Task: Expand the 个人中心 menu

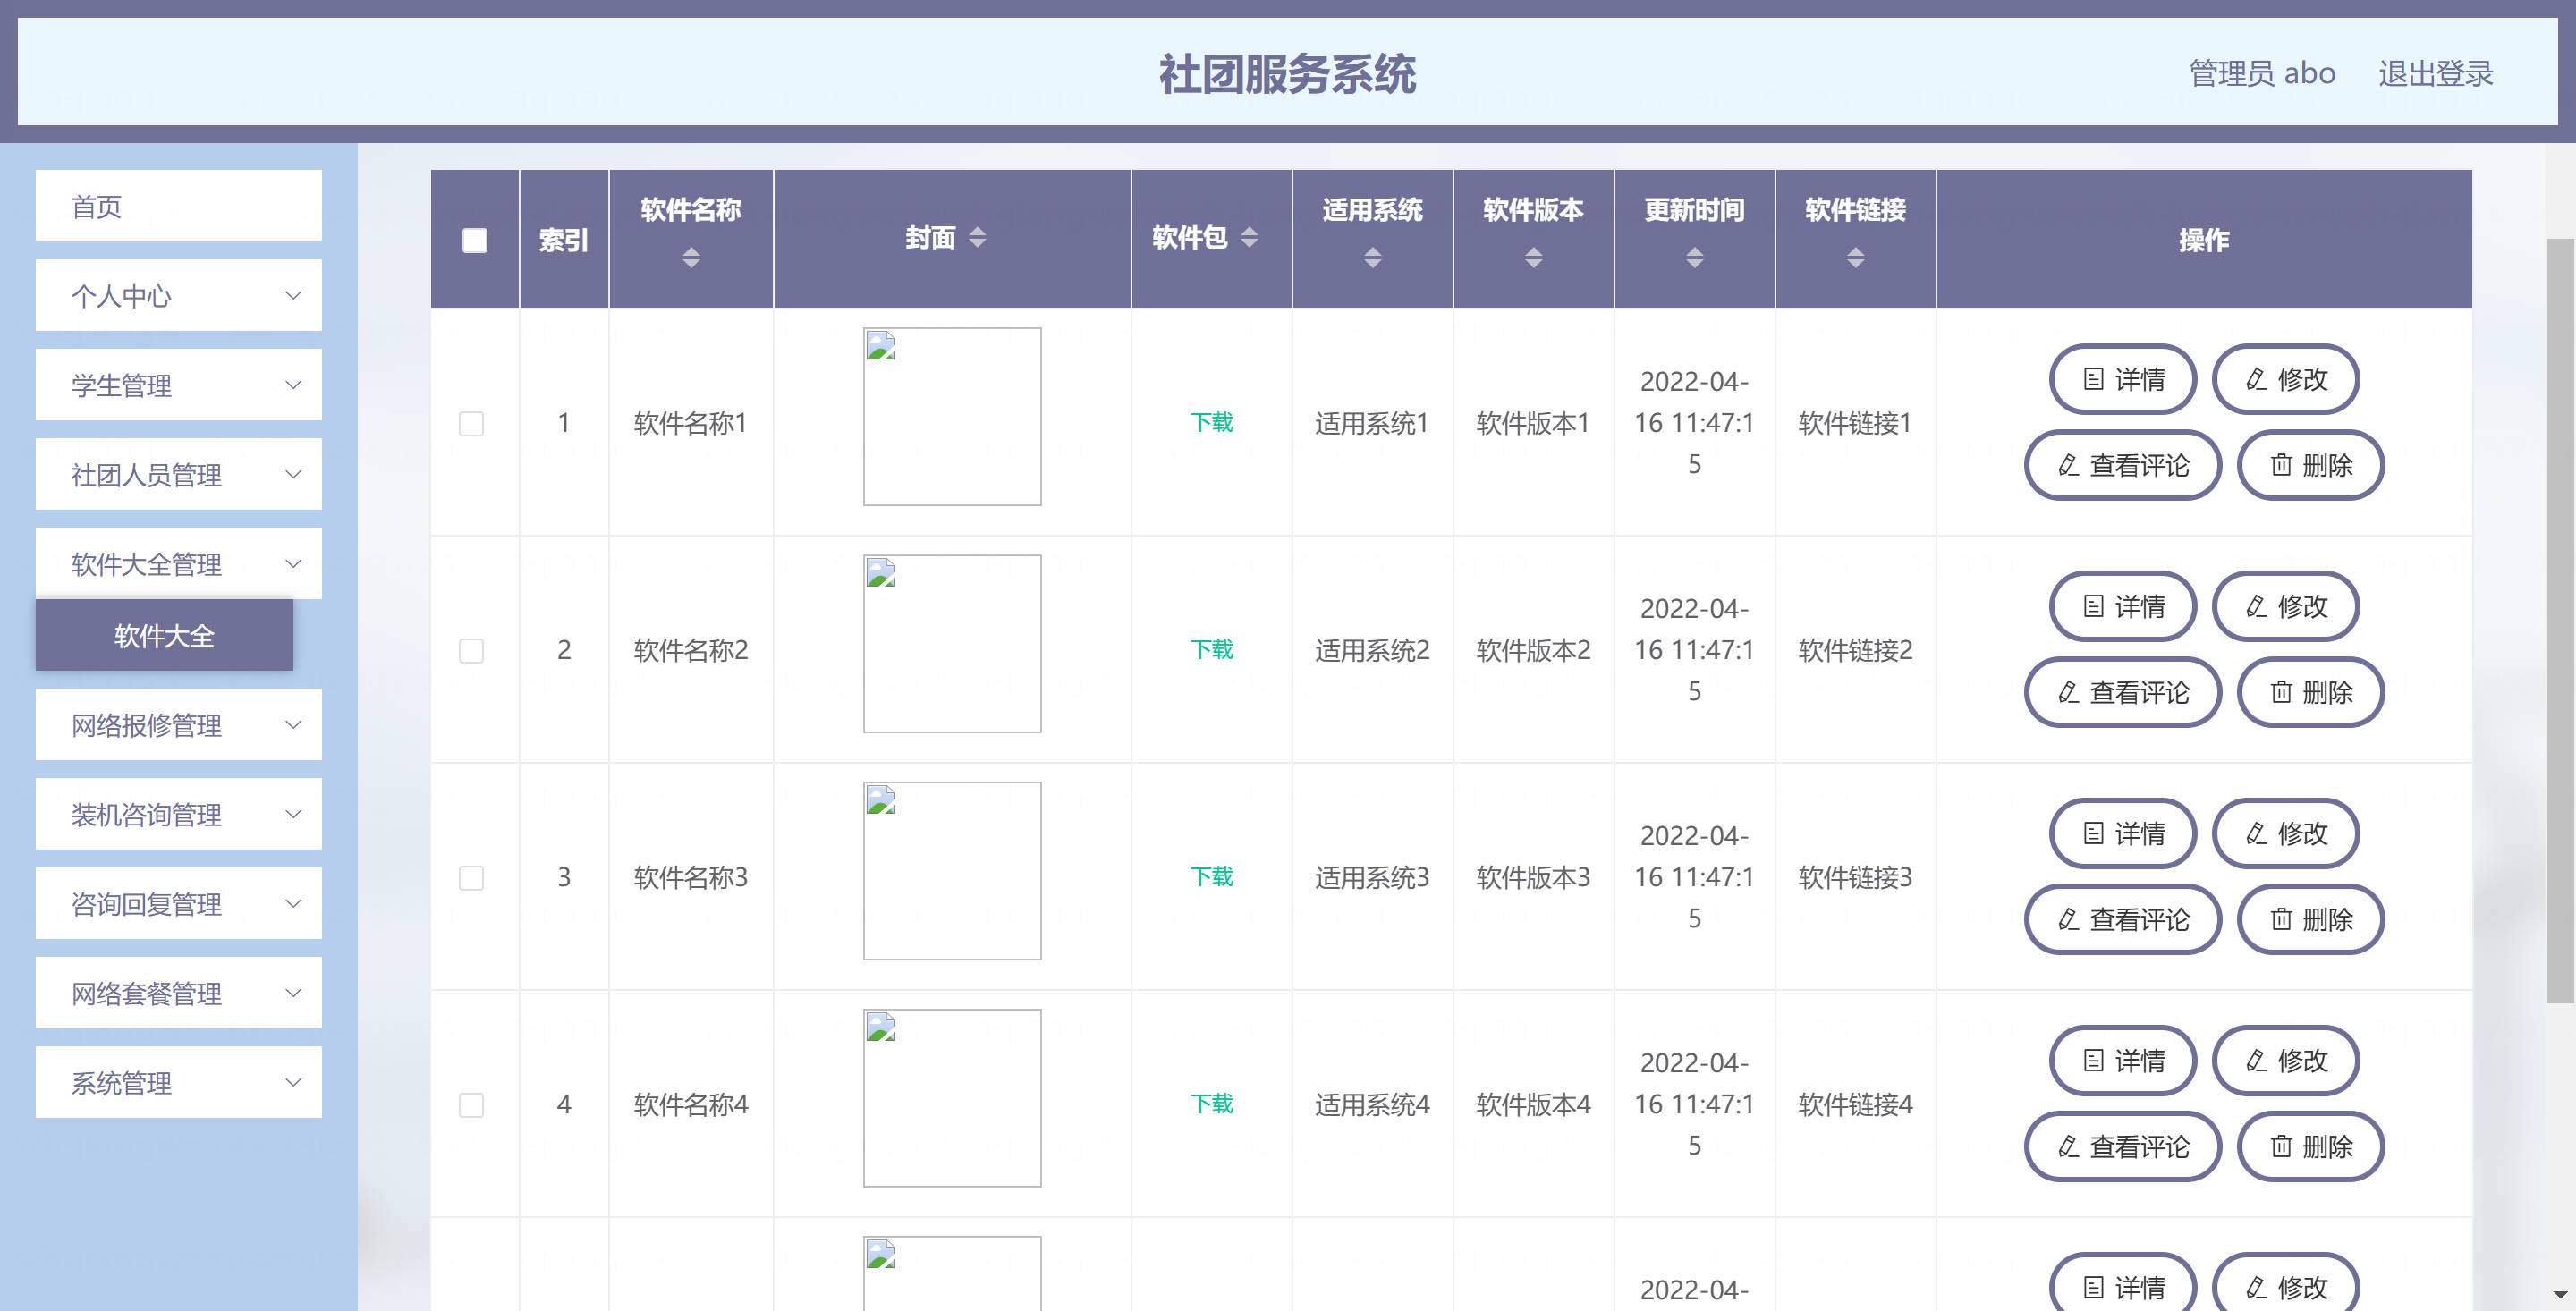Action: click(x=179, y=295)
